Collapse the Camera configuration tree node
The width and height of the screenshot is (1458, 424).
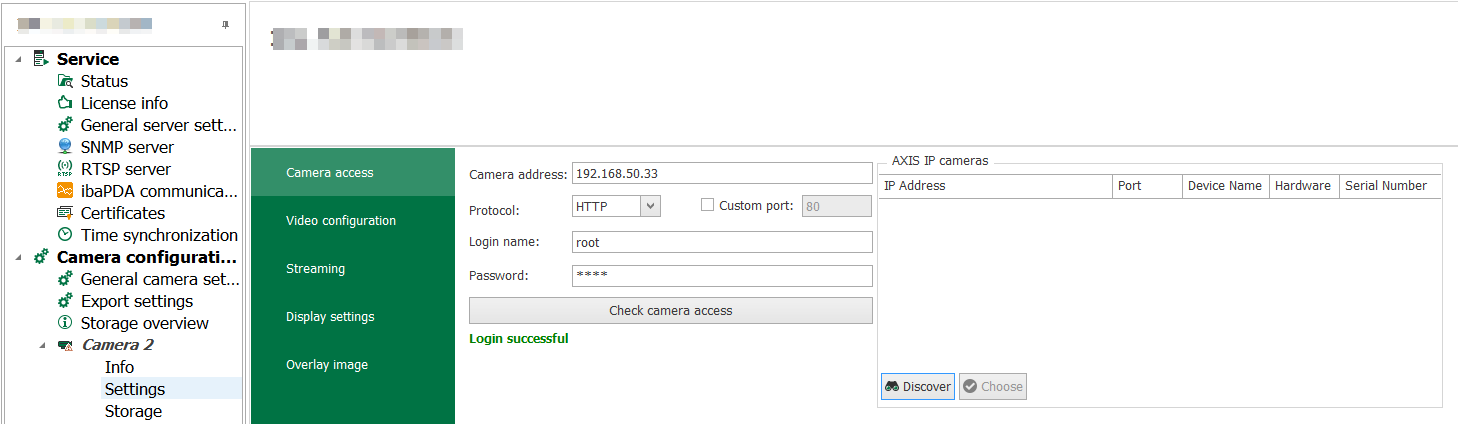[19, 257]
